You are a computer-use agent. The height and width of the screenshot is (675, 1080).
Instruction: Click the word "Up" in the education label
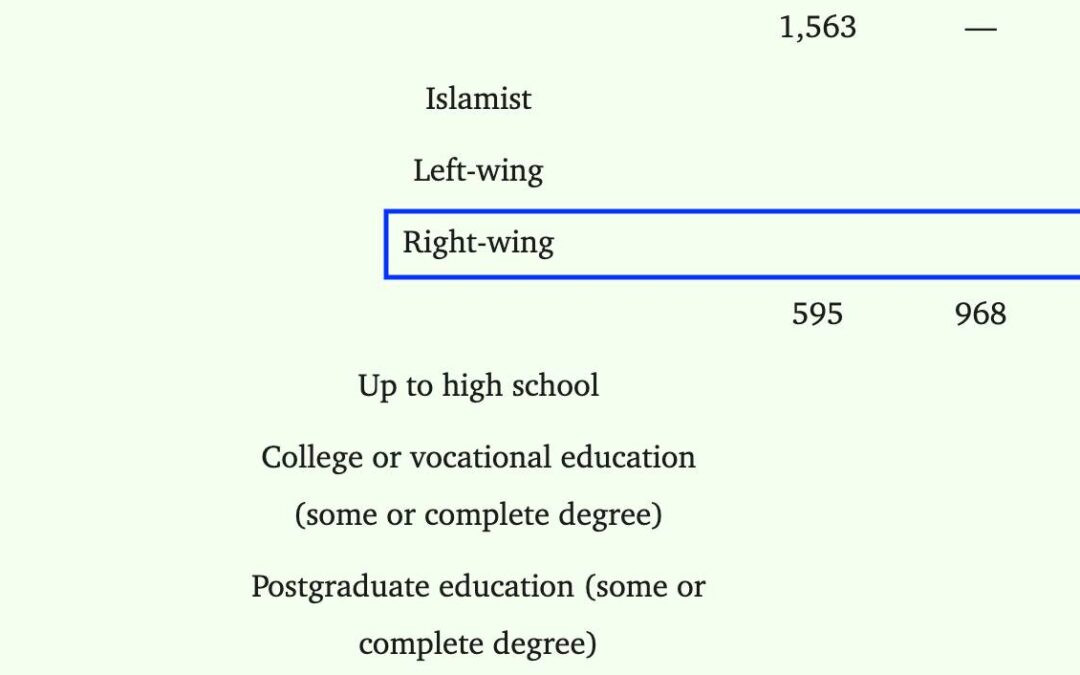click(x=378, y=387)
